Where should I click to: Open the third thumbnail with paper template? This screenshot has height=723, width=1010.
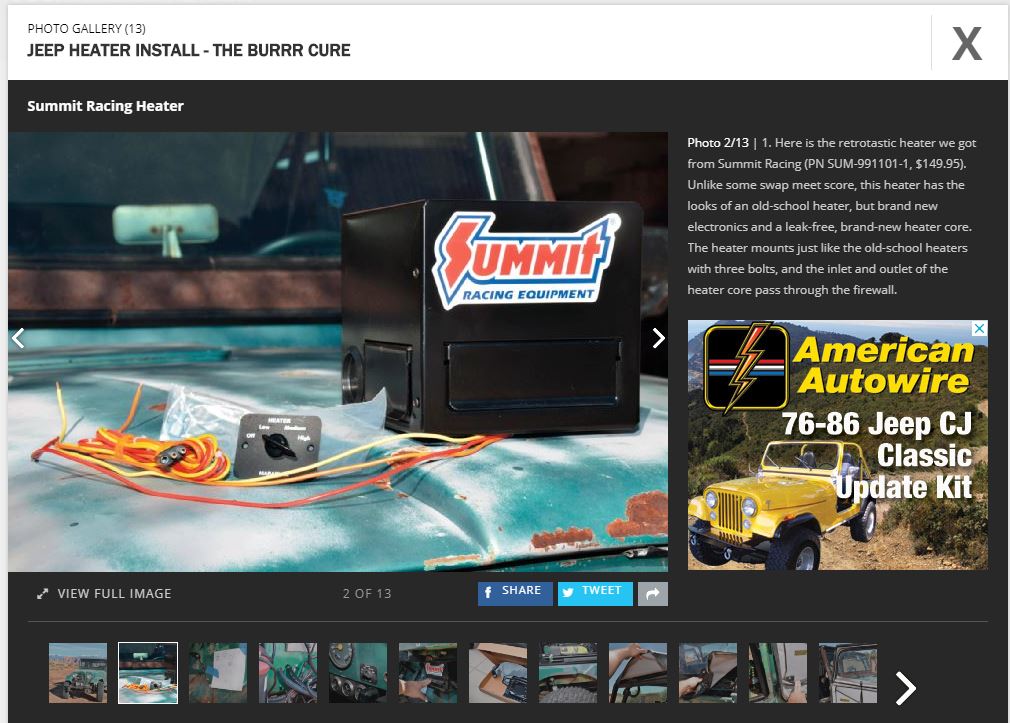218,672
